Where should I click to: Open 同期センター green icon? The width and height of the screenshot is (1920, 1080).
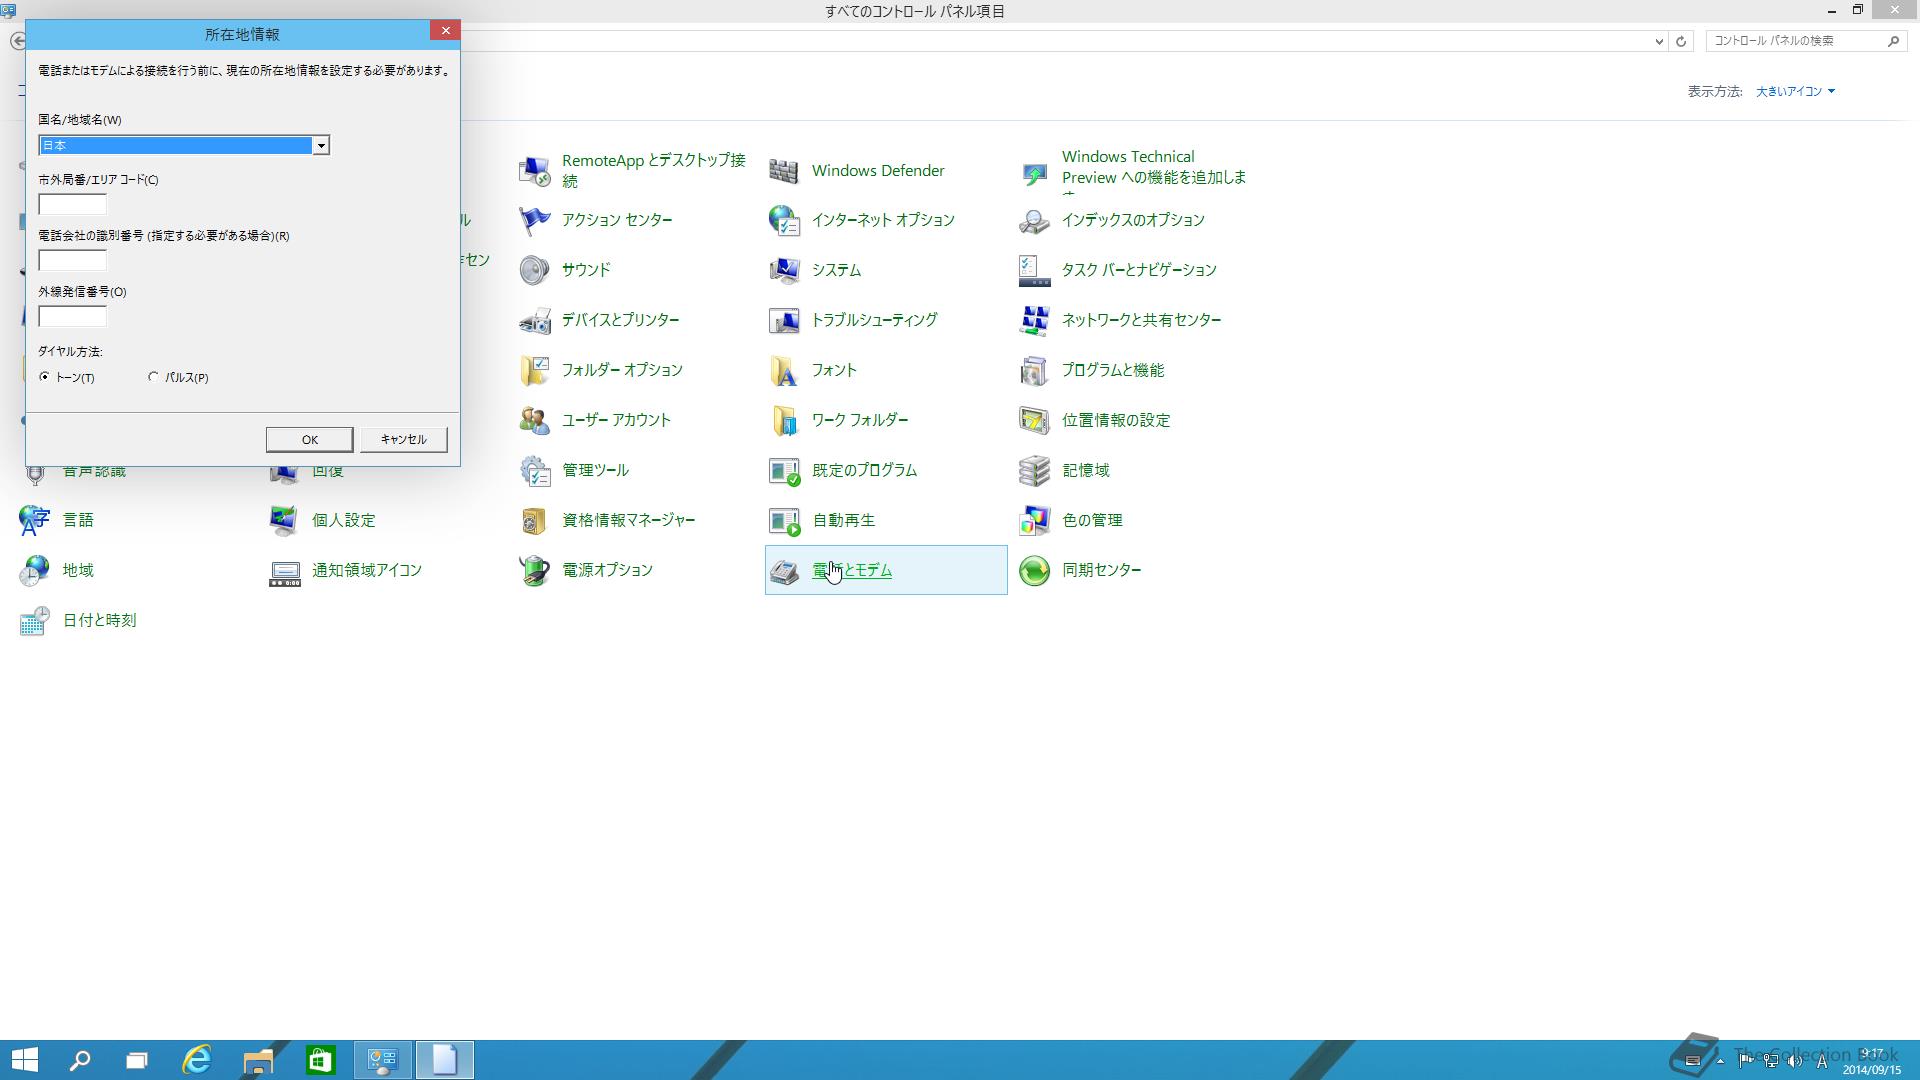click(1034, 571)
